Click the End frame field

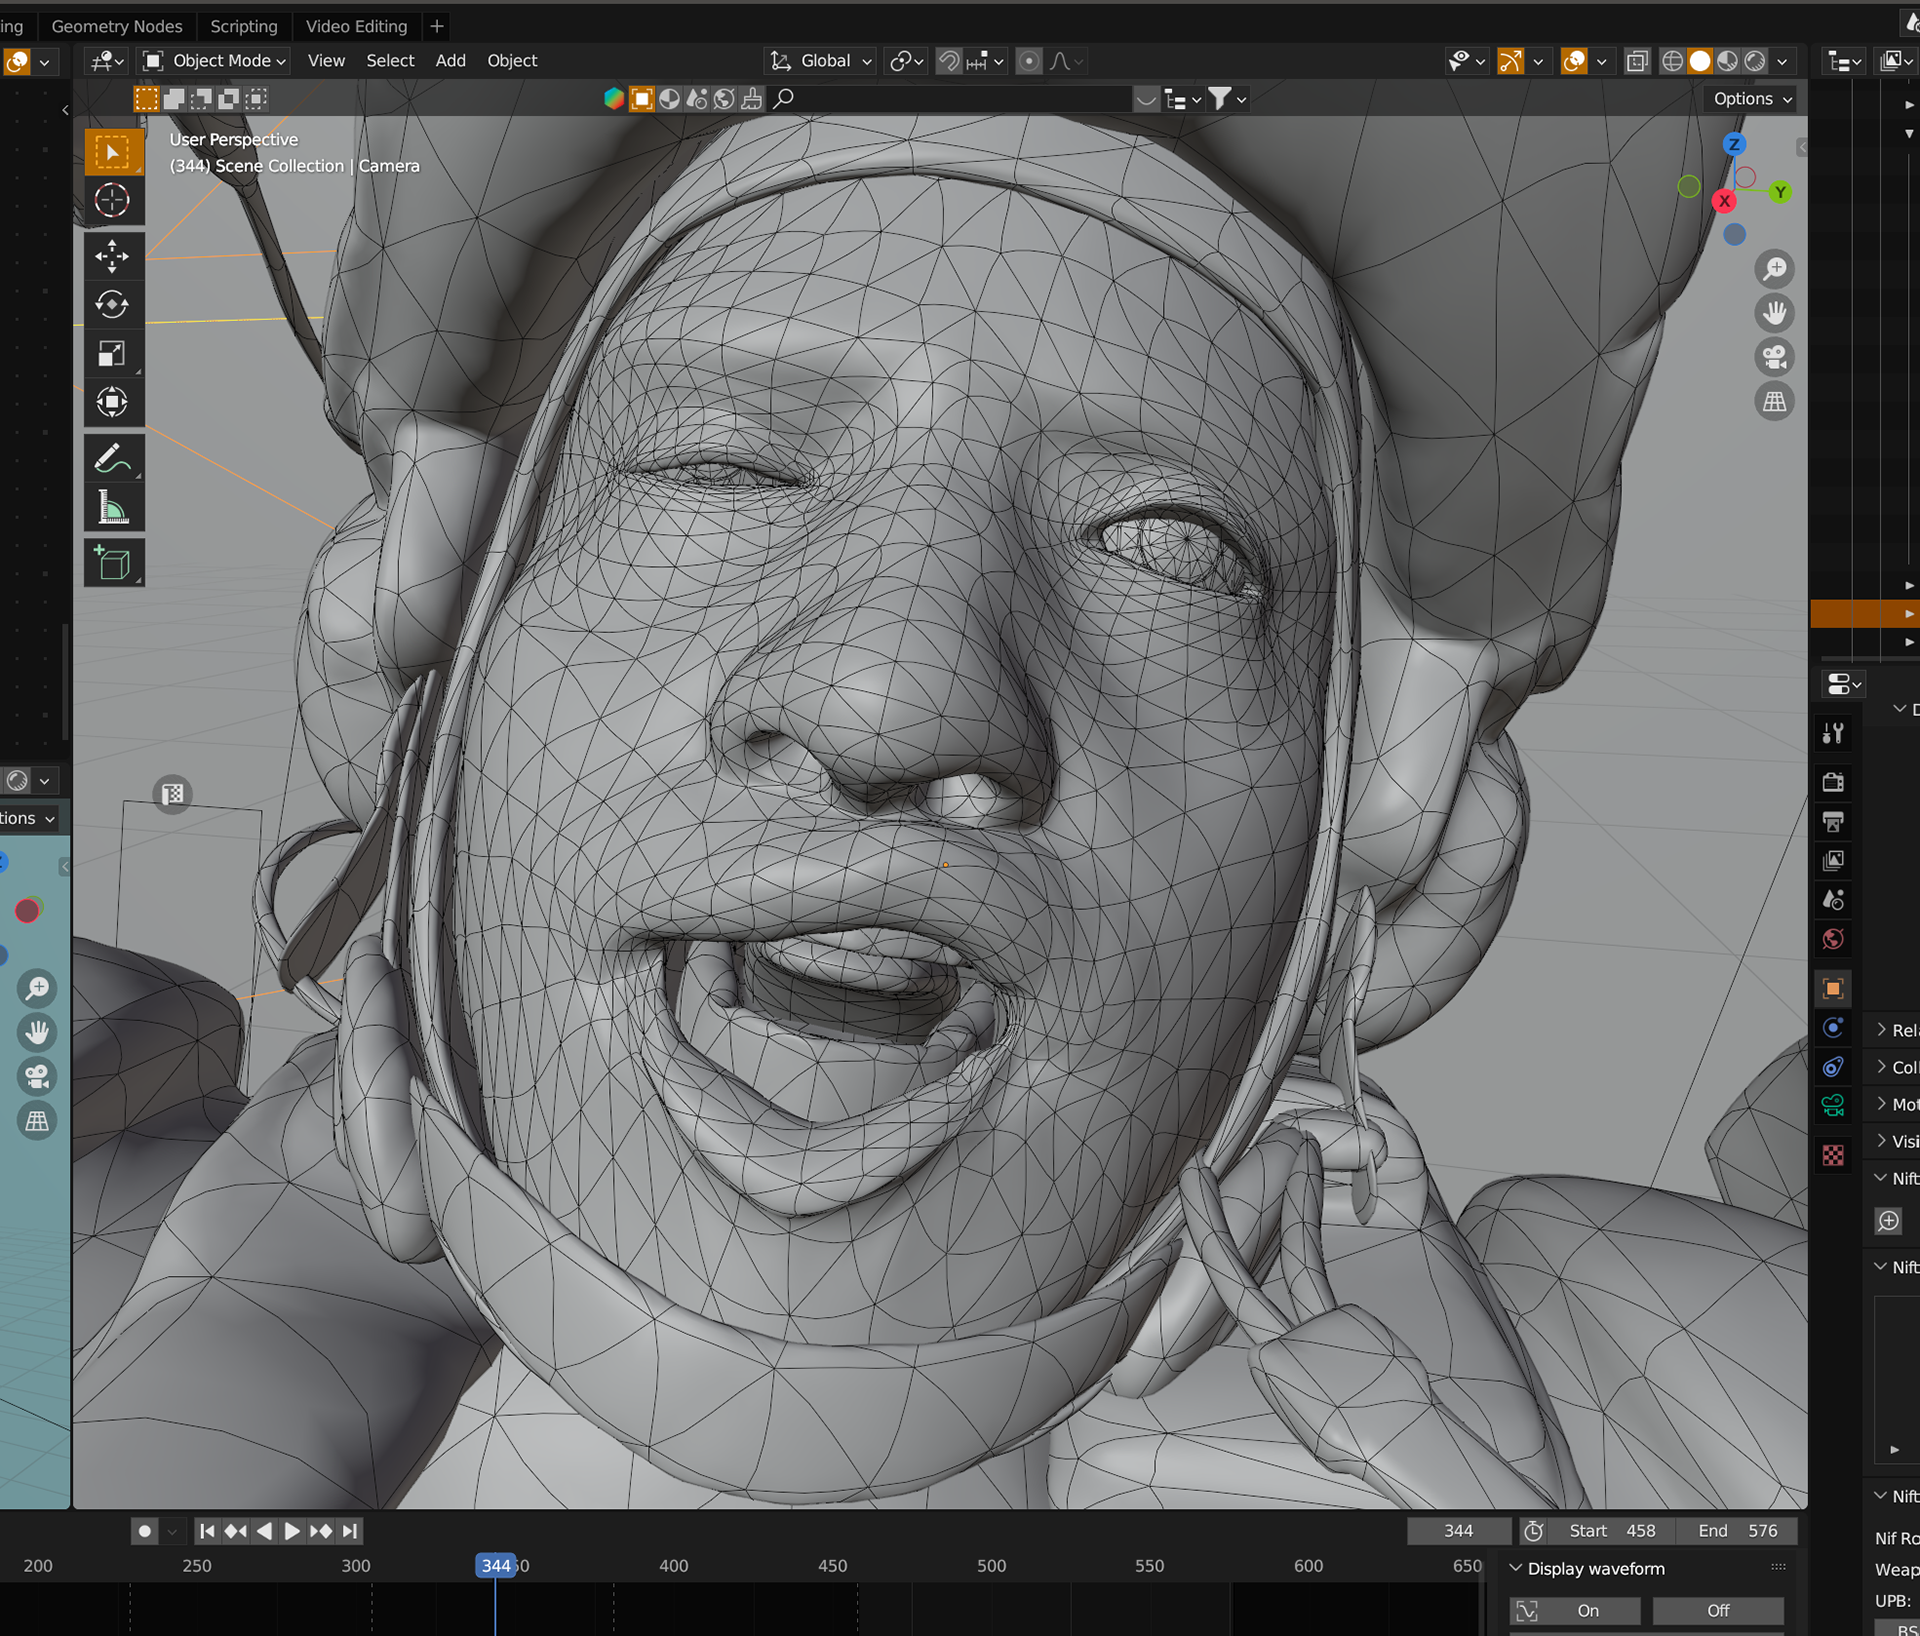click(x=1738, y=1531)
